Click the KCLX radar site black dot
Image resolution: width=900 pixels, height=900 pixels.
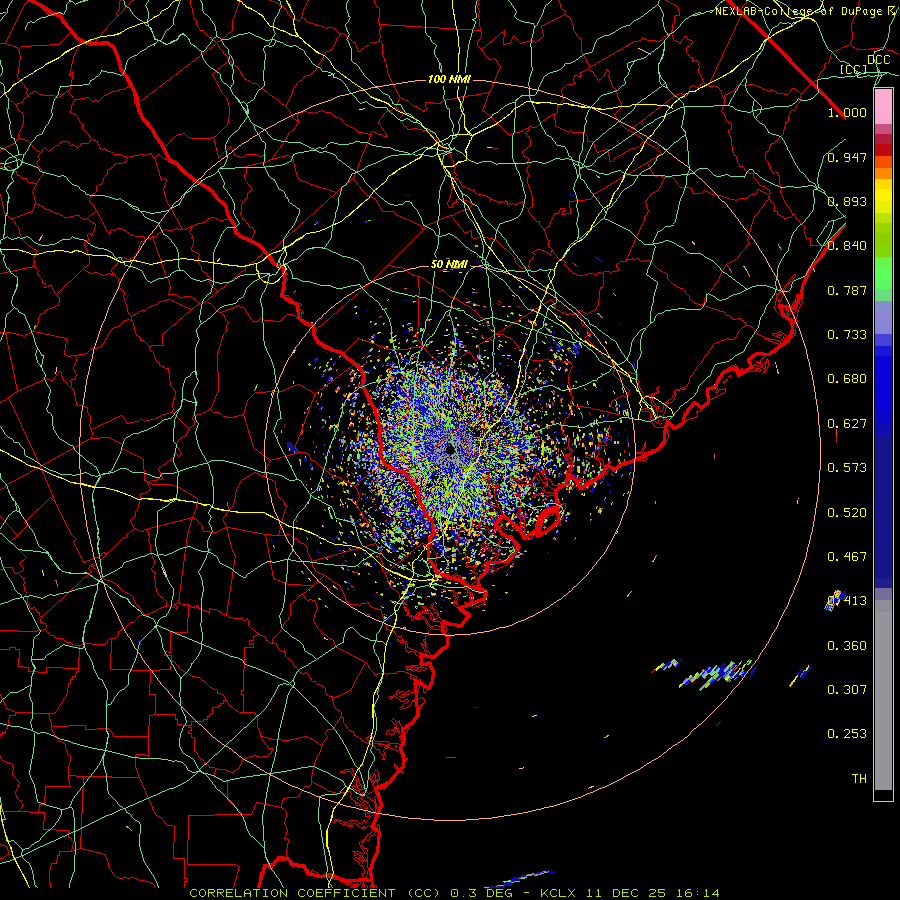[x=450, y=449]
